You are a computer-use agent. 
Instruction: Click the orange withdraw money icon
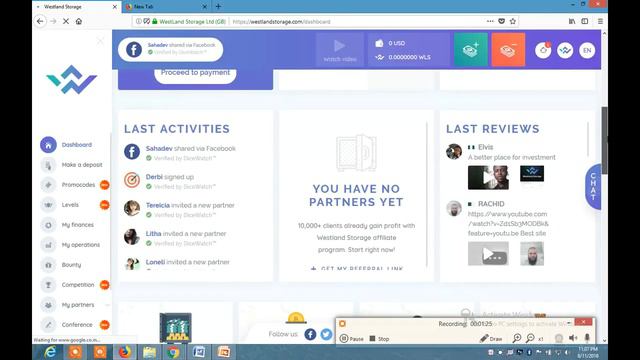pos(508,50)
